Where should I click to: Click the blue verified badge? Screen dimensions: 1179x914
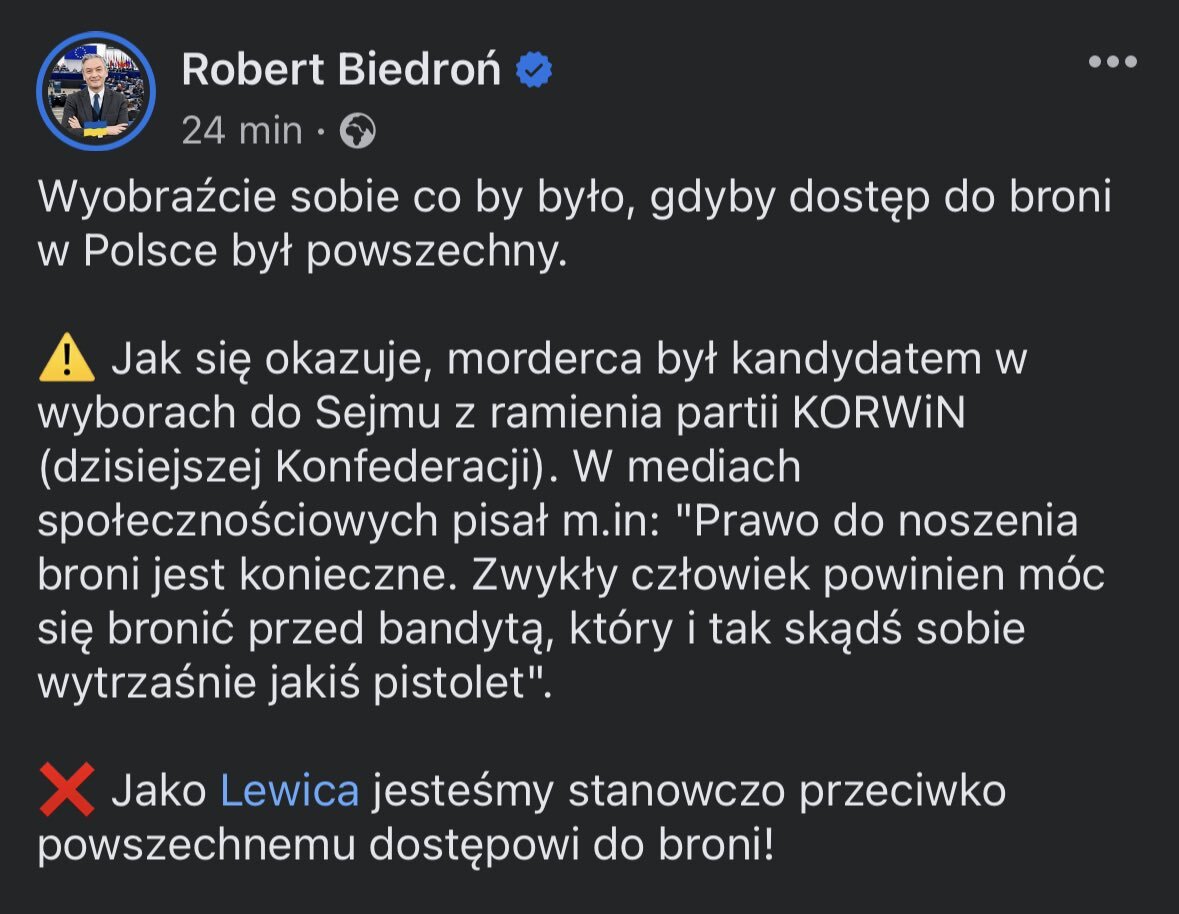[534, 70]
